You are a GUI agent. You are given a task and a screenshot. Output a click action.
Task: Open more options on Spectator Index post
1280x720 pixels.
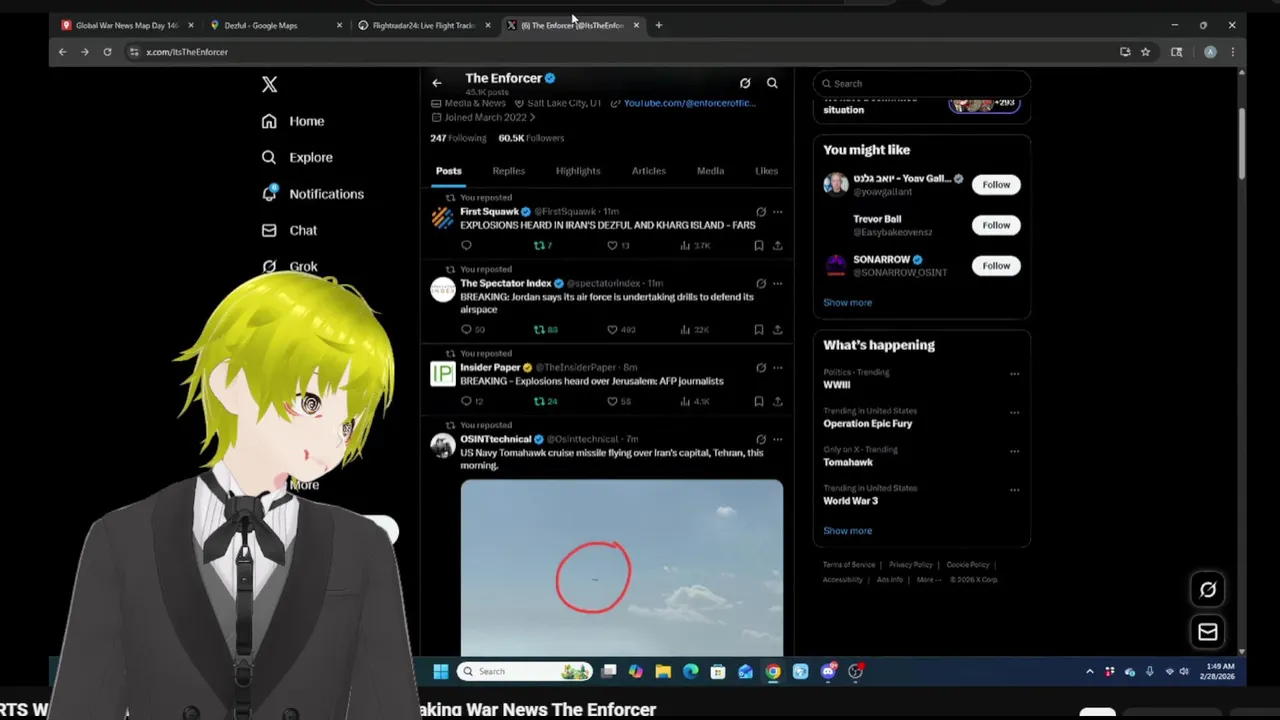pyautogui.click(x=777, y=283)
